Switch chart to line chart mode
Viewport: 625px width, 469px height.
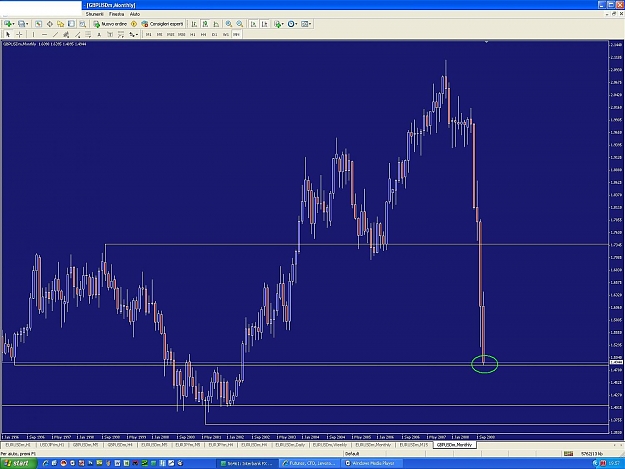[x=216, y=24]
